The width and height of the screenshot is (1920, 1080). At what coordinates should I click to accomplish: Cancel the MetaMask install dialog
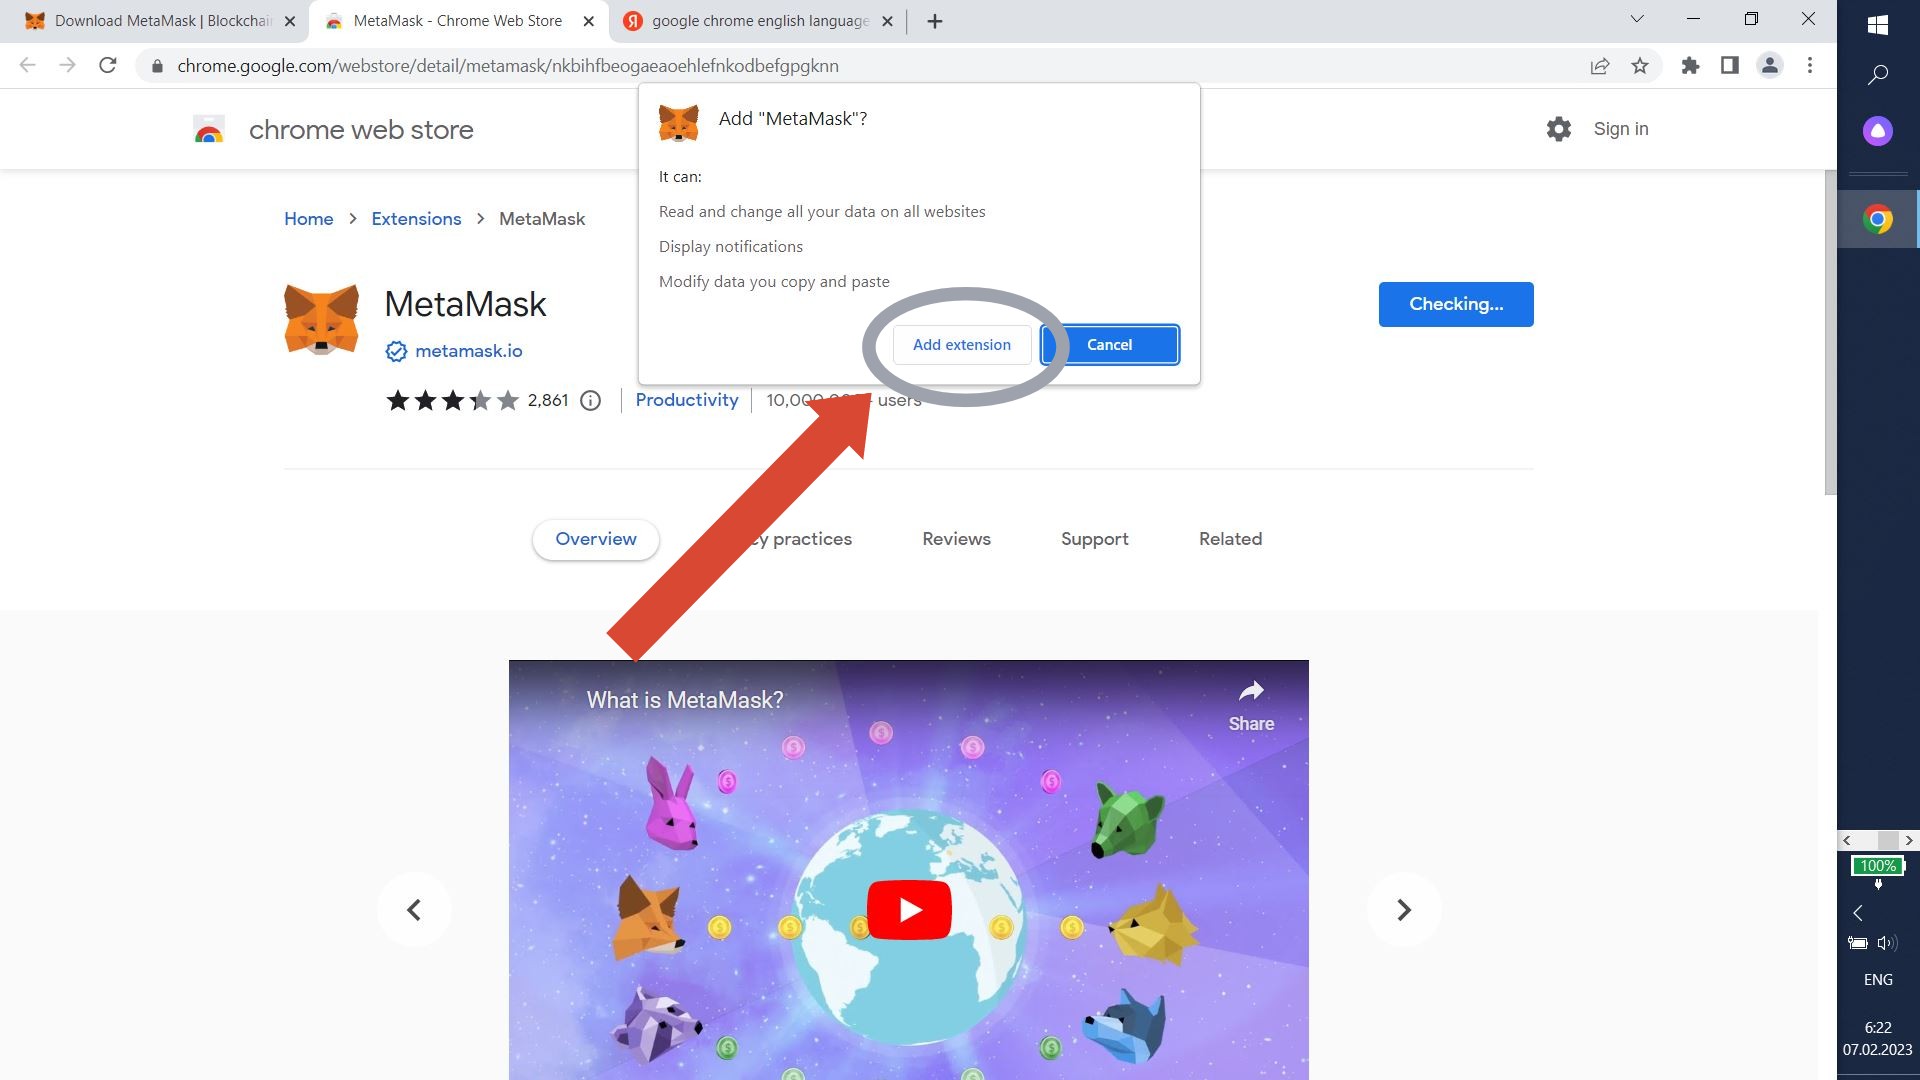pos(1109,345)
